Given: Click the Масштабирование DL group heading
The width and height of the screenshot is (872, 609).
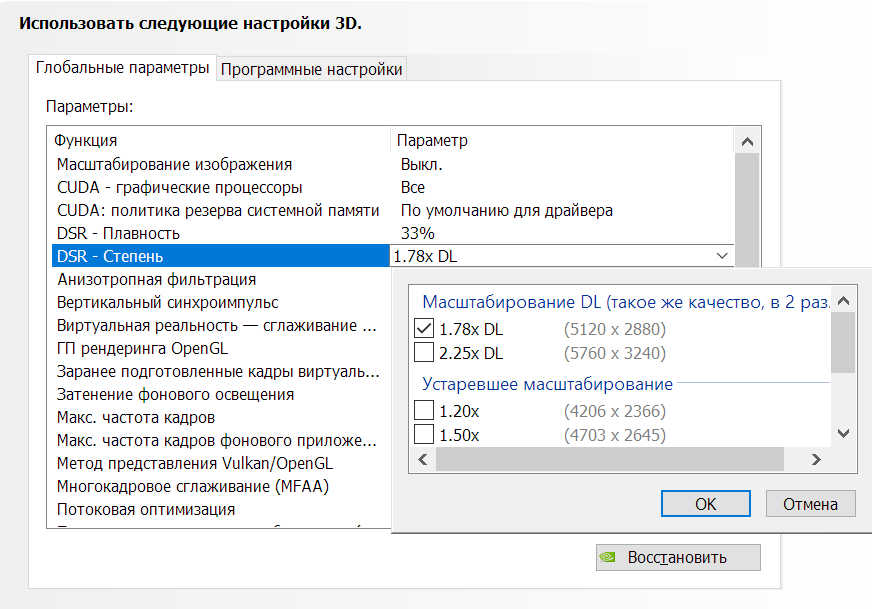Looking at the screenshot, I should tap(626, 301).
